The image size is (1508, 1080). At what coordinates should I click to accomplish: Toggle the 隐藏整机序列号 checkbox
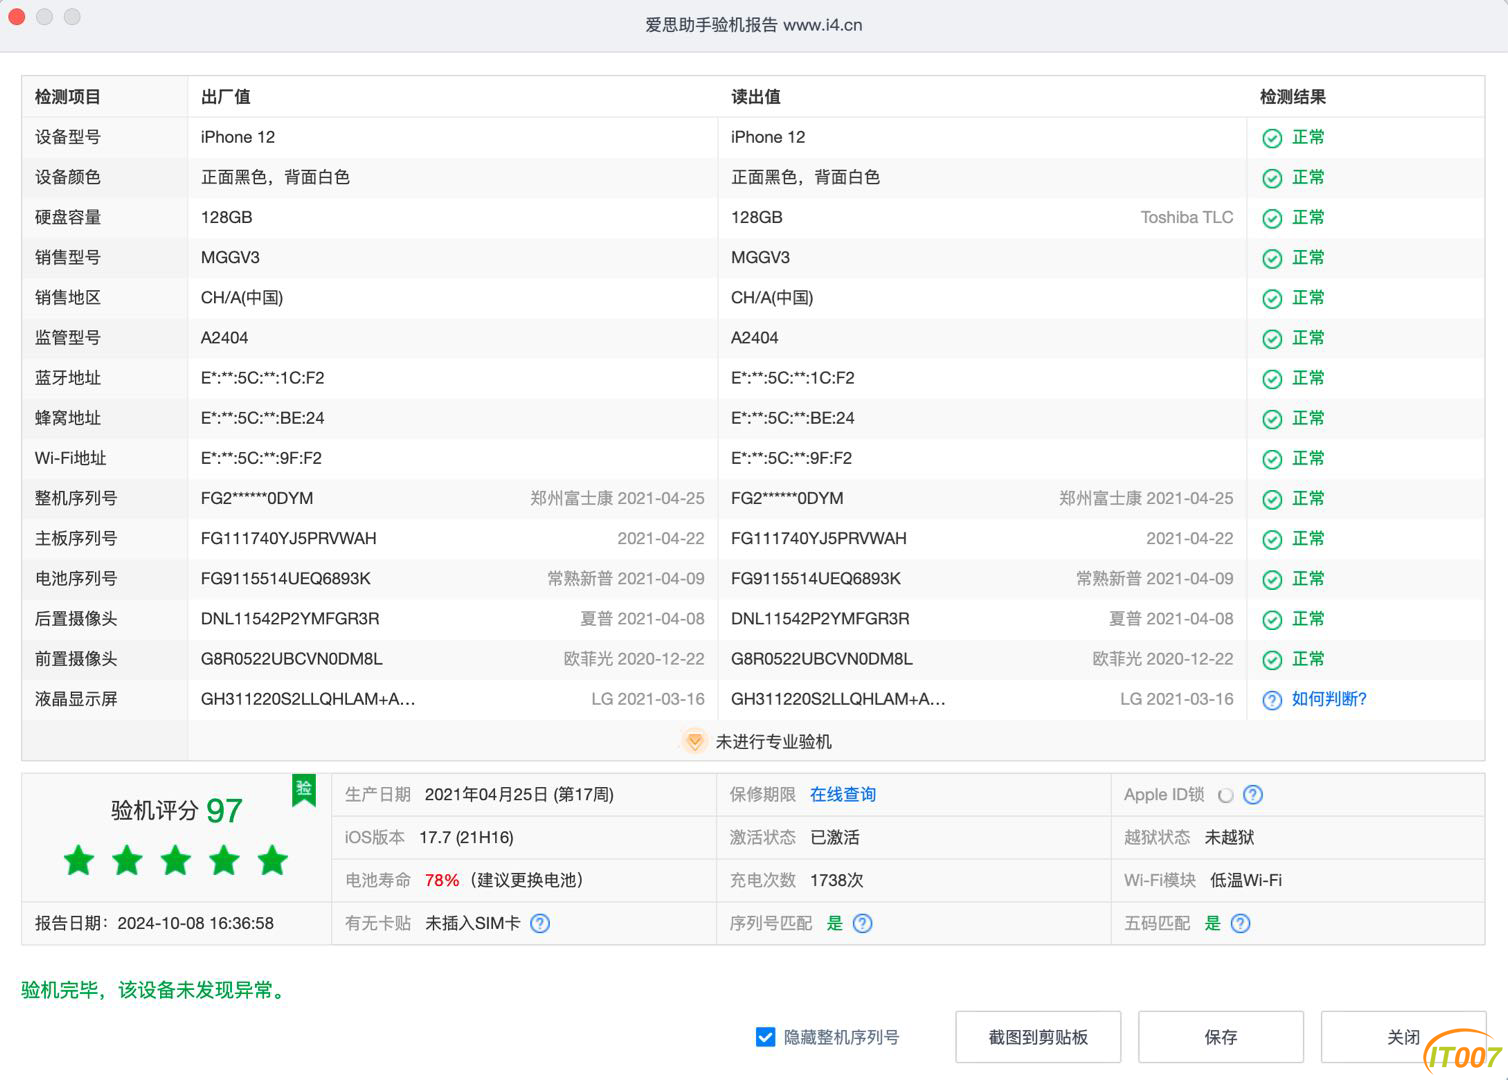(x=765, y=1037)
